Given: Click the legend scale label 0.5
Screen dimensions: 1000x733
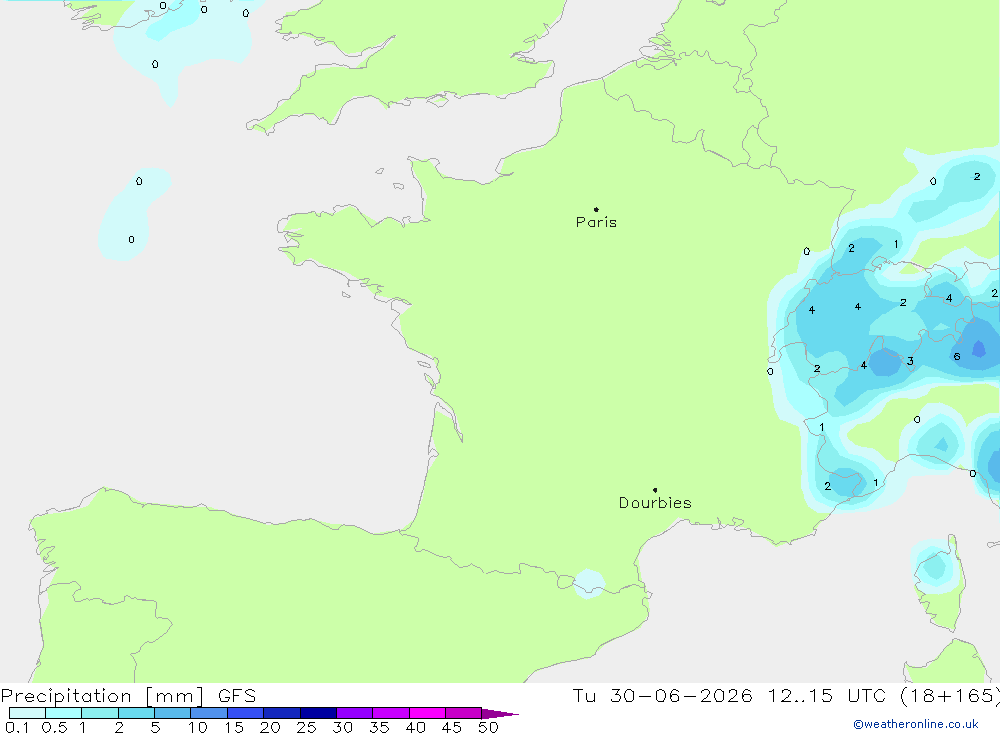Looking at the screenshot, I should click(54, 727).
